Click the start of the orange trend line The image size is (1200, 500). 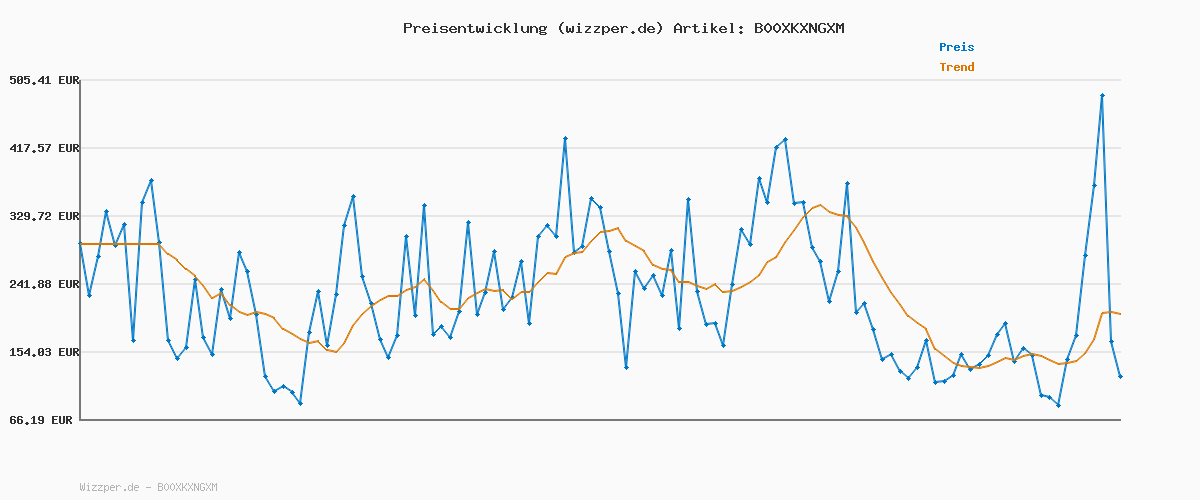81,244
